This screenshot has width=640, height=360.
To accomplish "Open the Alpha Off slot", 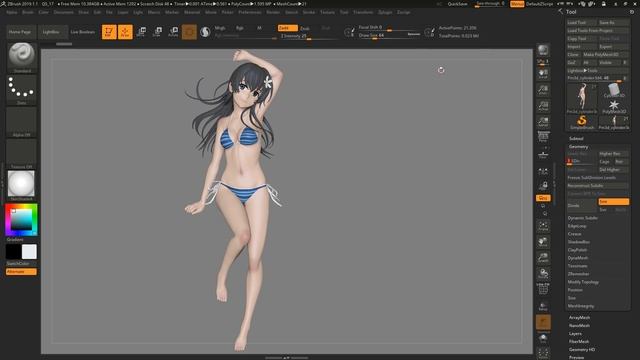I will click(22, 122).
